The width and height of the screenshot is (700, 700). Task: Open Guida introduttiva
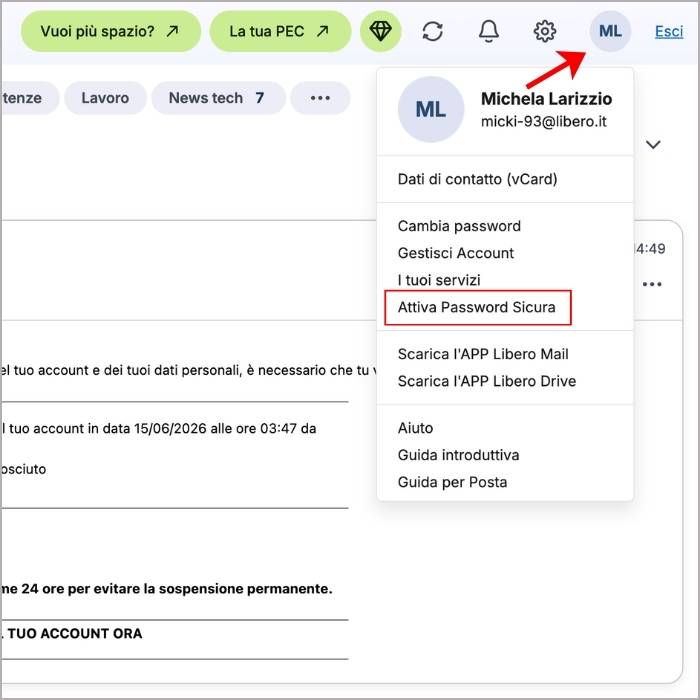(x=458, y=455)
